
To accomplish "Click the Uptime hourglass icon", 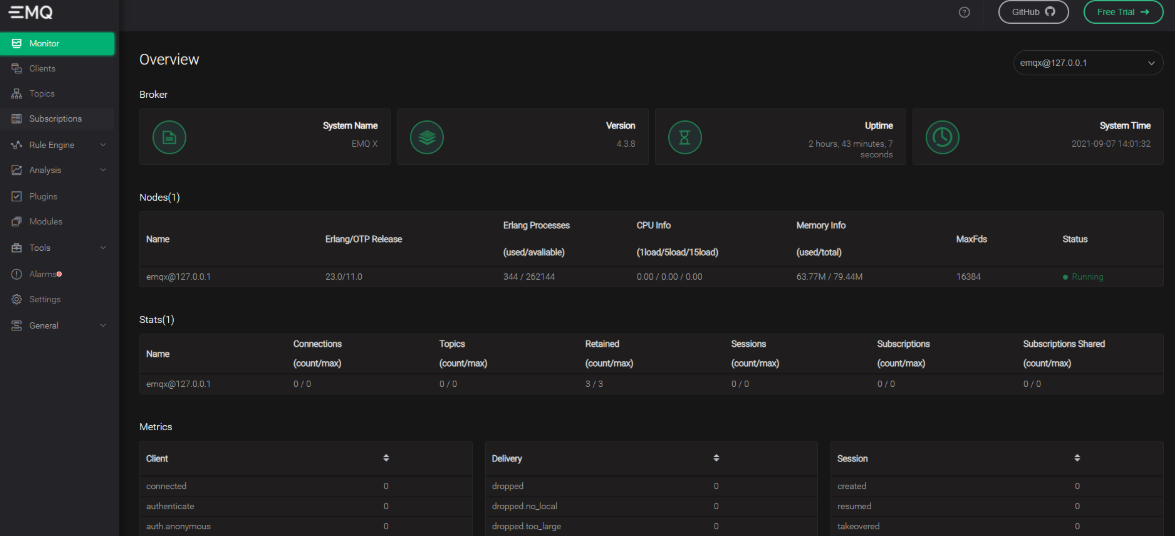I will [x=685, y=136].
